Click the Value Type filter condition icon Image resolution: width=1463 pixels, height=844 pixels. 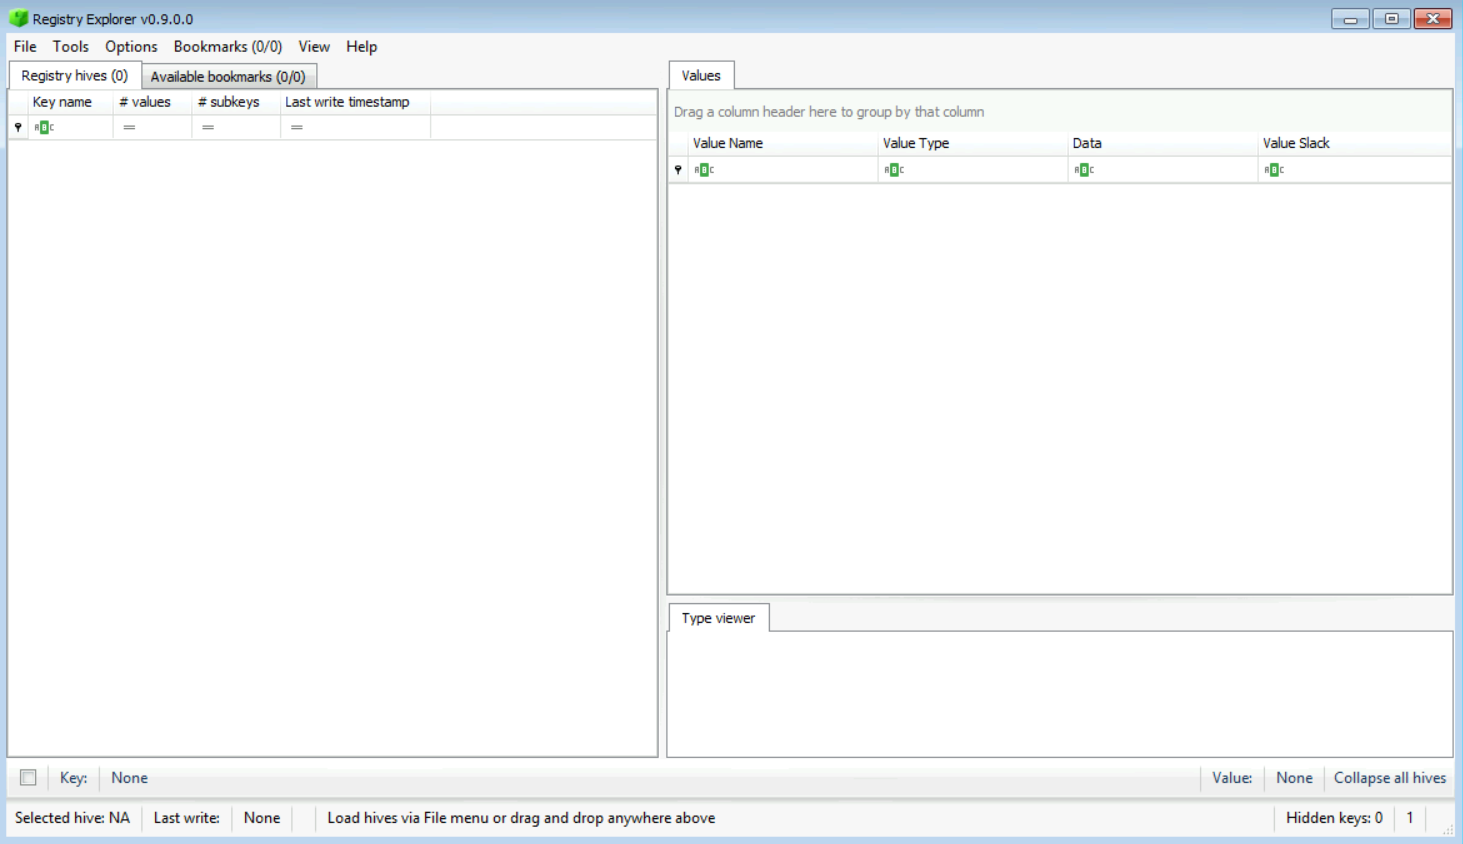[894, 170]
